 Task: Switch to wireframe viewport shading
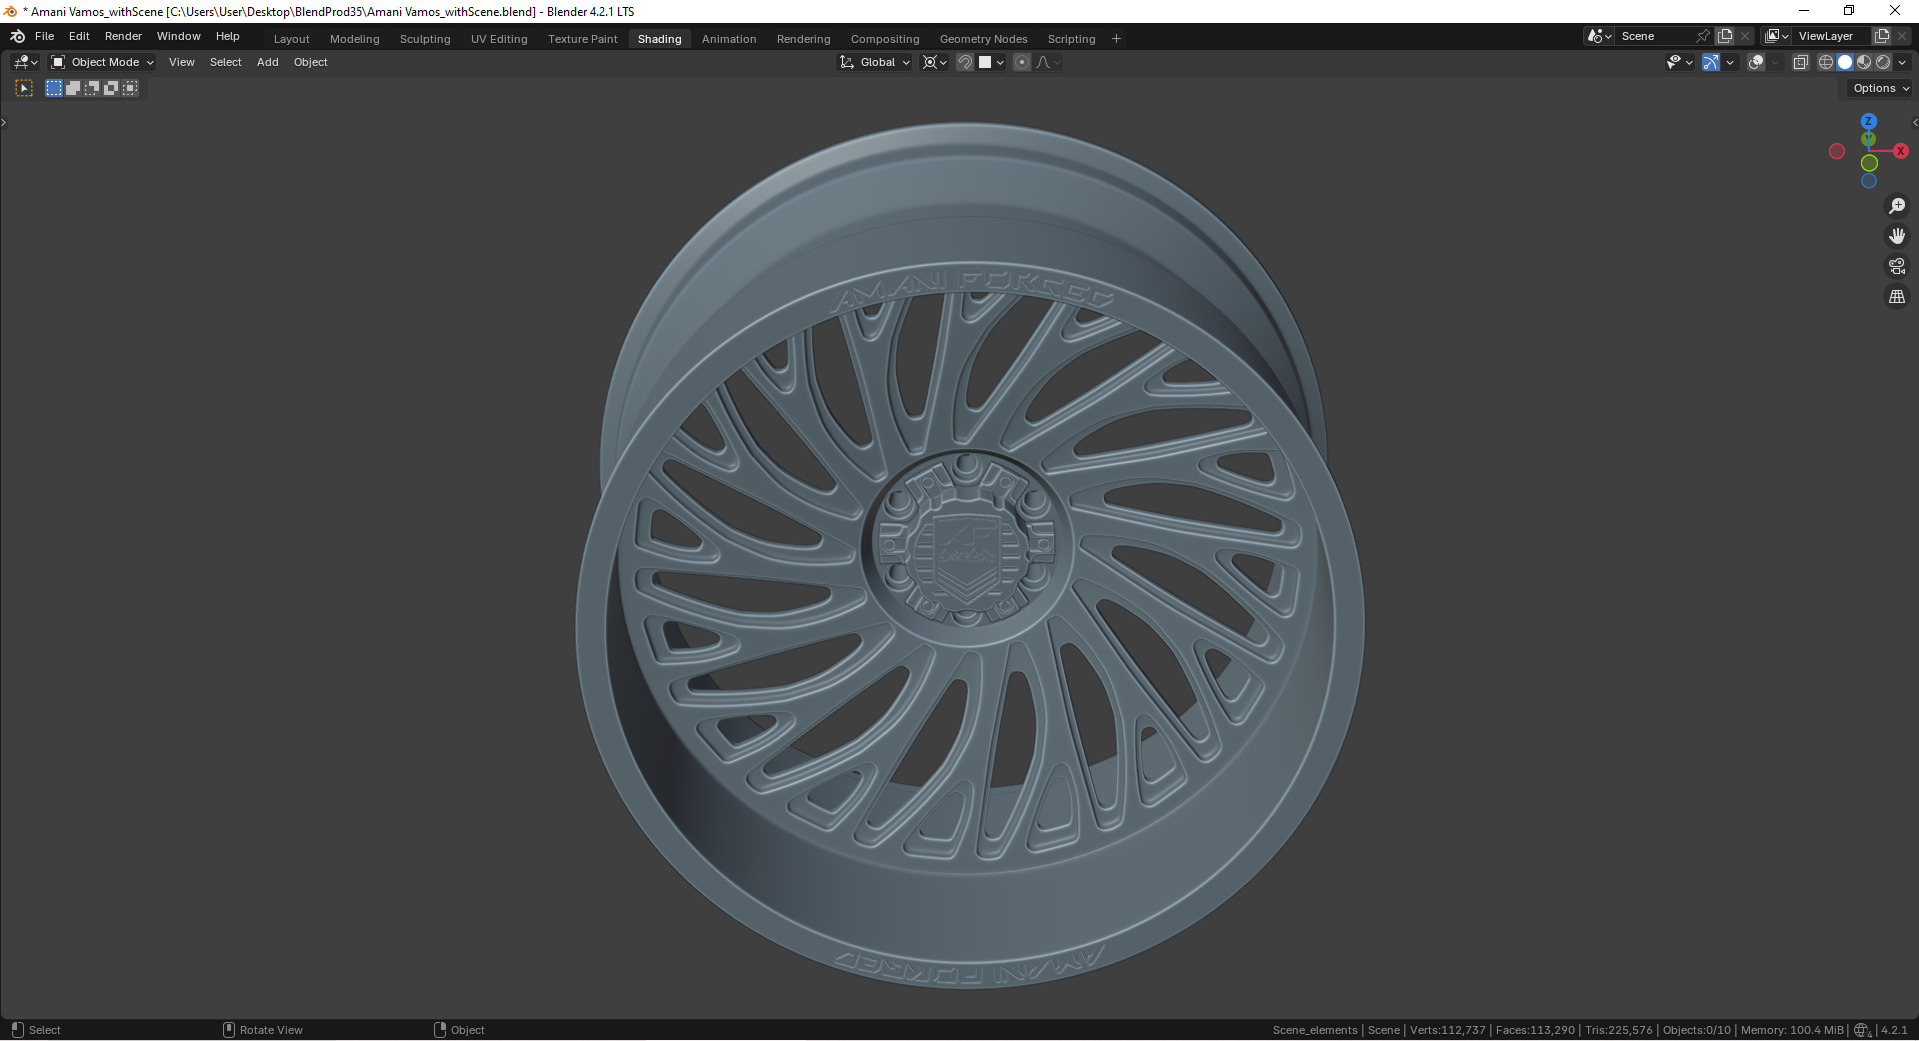[x=1826, y=62]
